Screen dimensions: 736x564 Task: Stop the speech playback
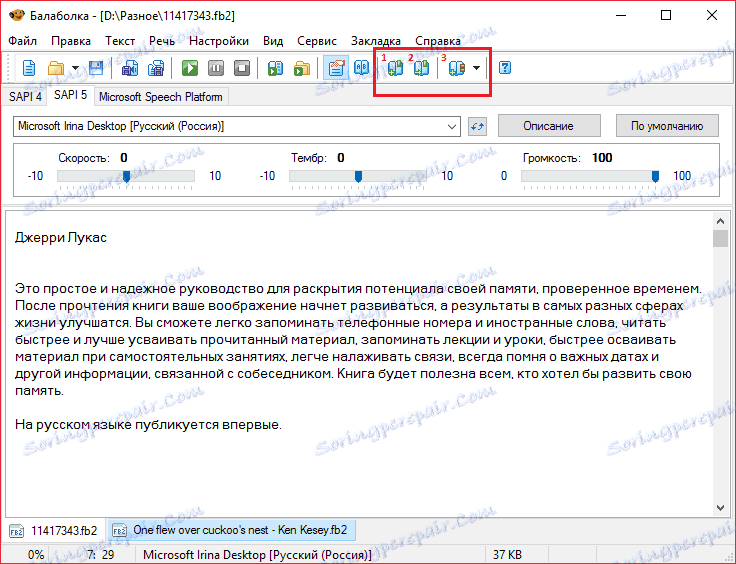tap(242, 68)
